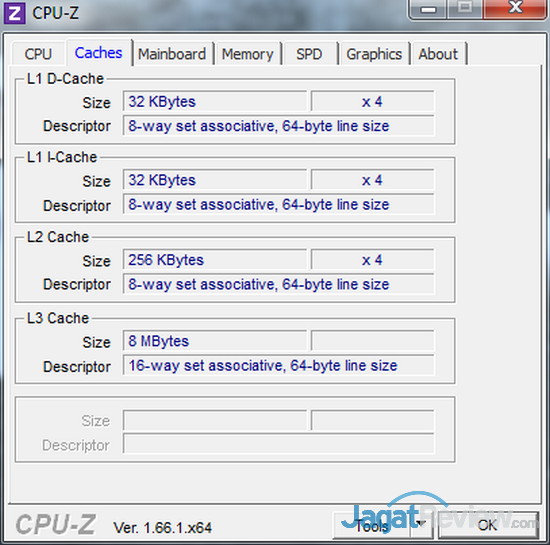Screen dimensions: 550x545
Task: Click the L3 Cache 8 MBytes field
Action: 215,341
